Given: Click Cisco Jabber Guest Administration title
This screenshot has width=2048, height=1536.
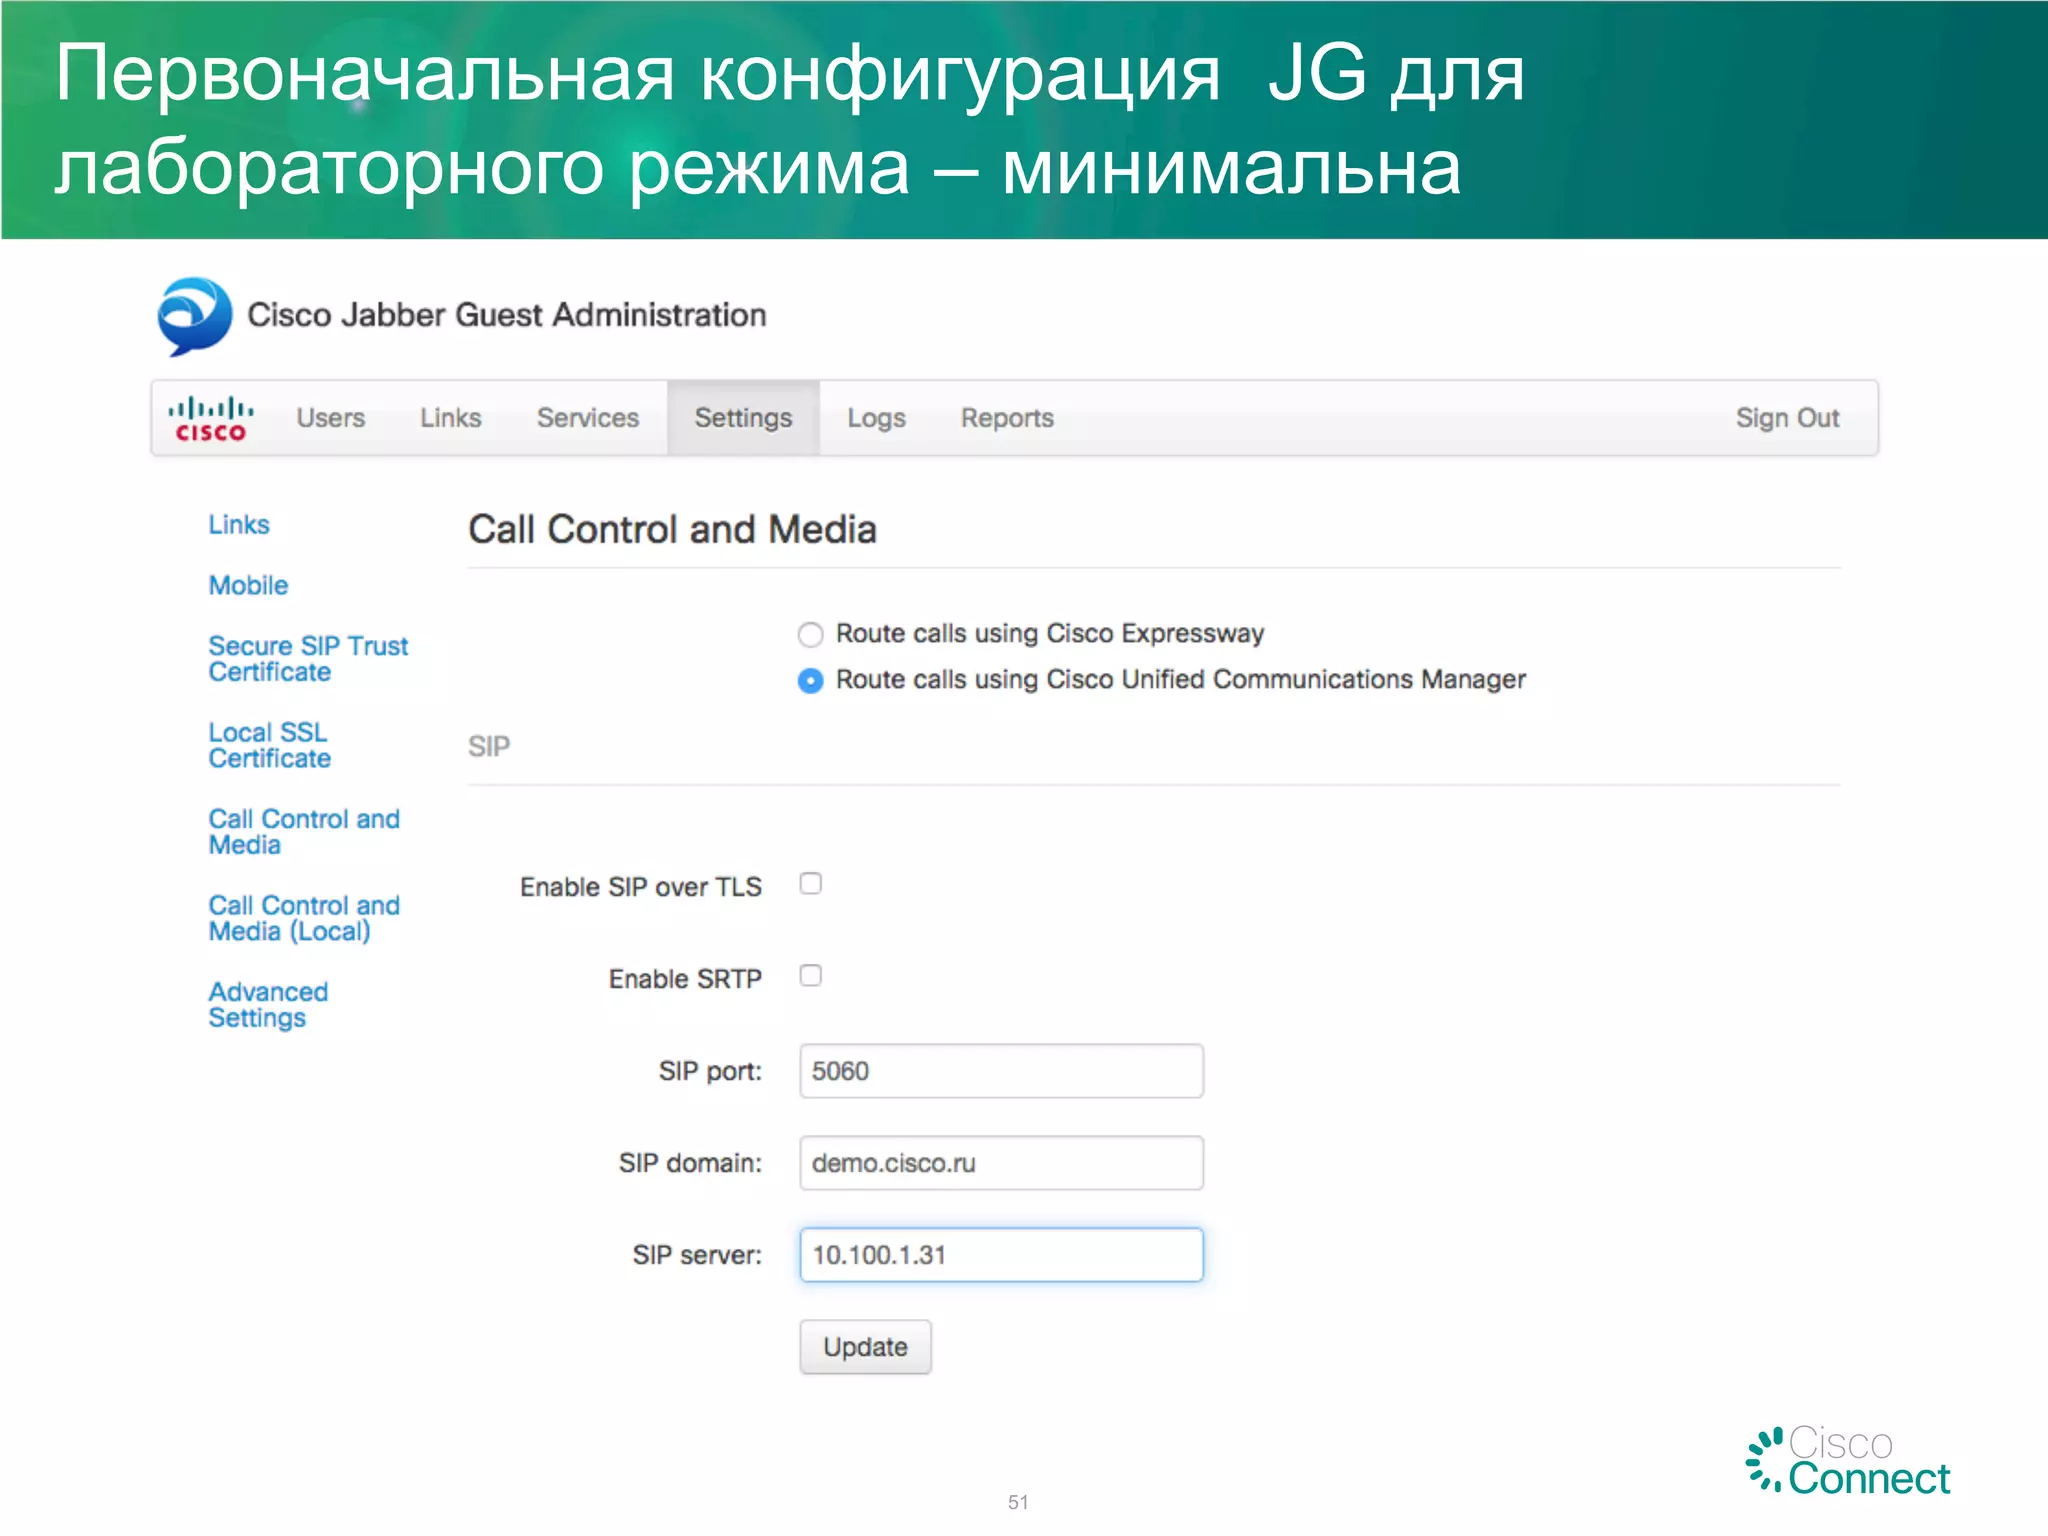Looking at the screenshot, I should coord(507,315).
